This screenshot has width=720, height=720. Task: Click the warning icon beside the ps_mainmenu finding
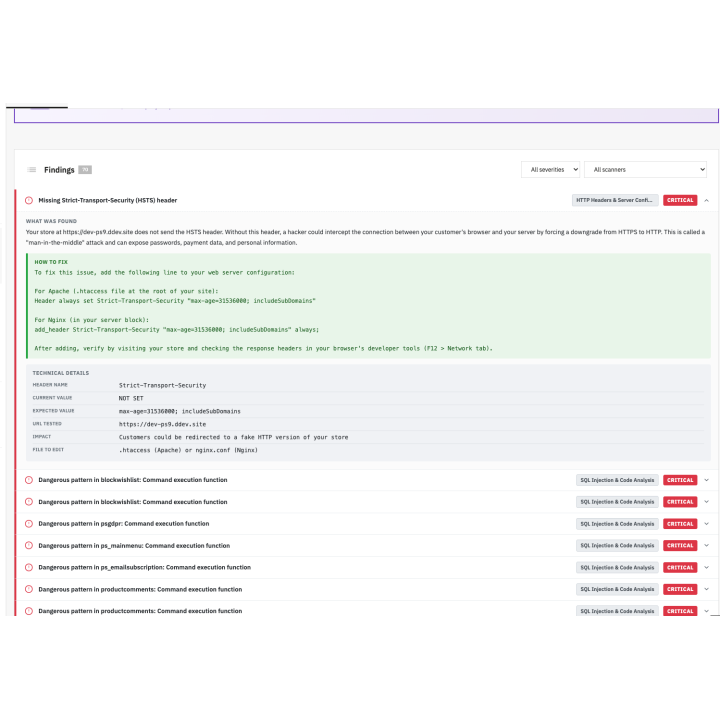coord(29,545)
